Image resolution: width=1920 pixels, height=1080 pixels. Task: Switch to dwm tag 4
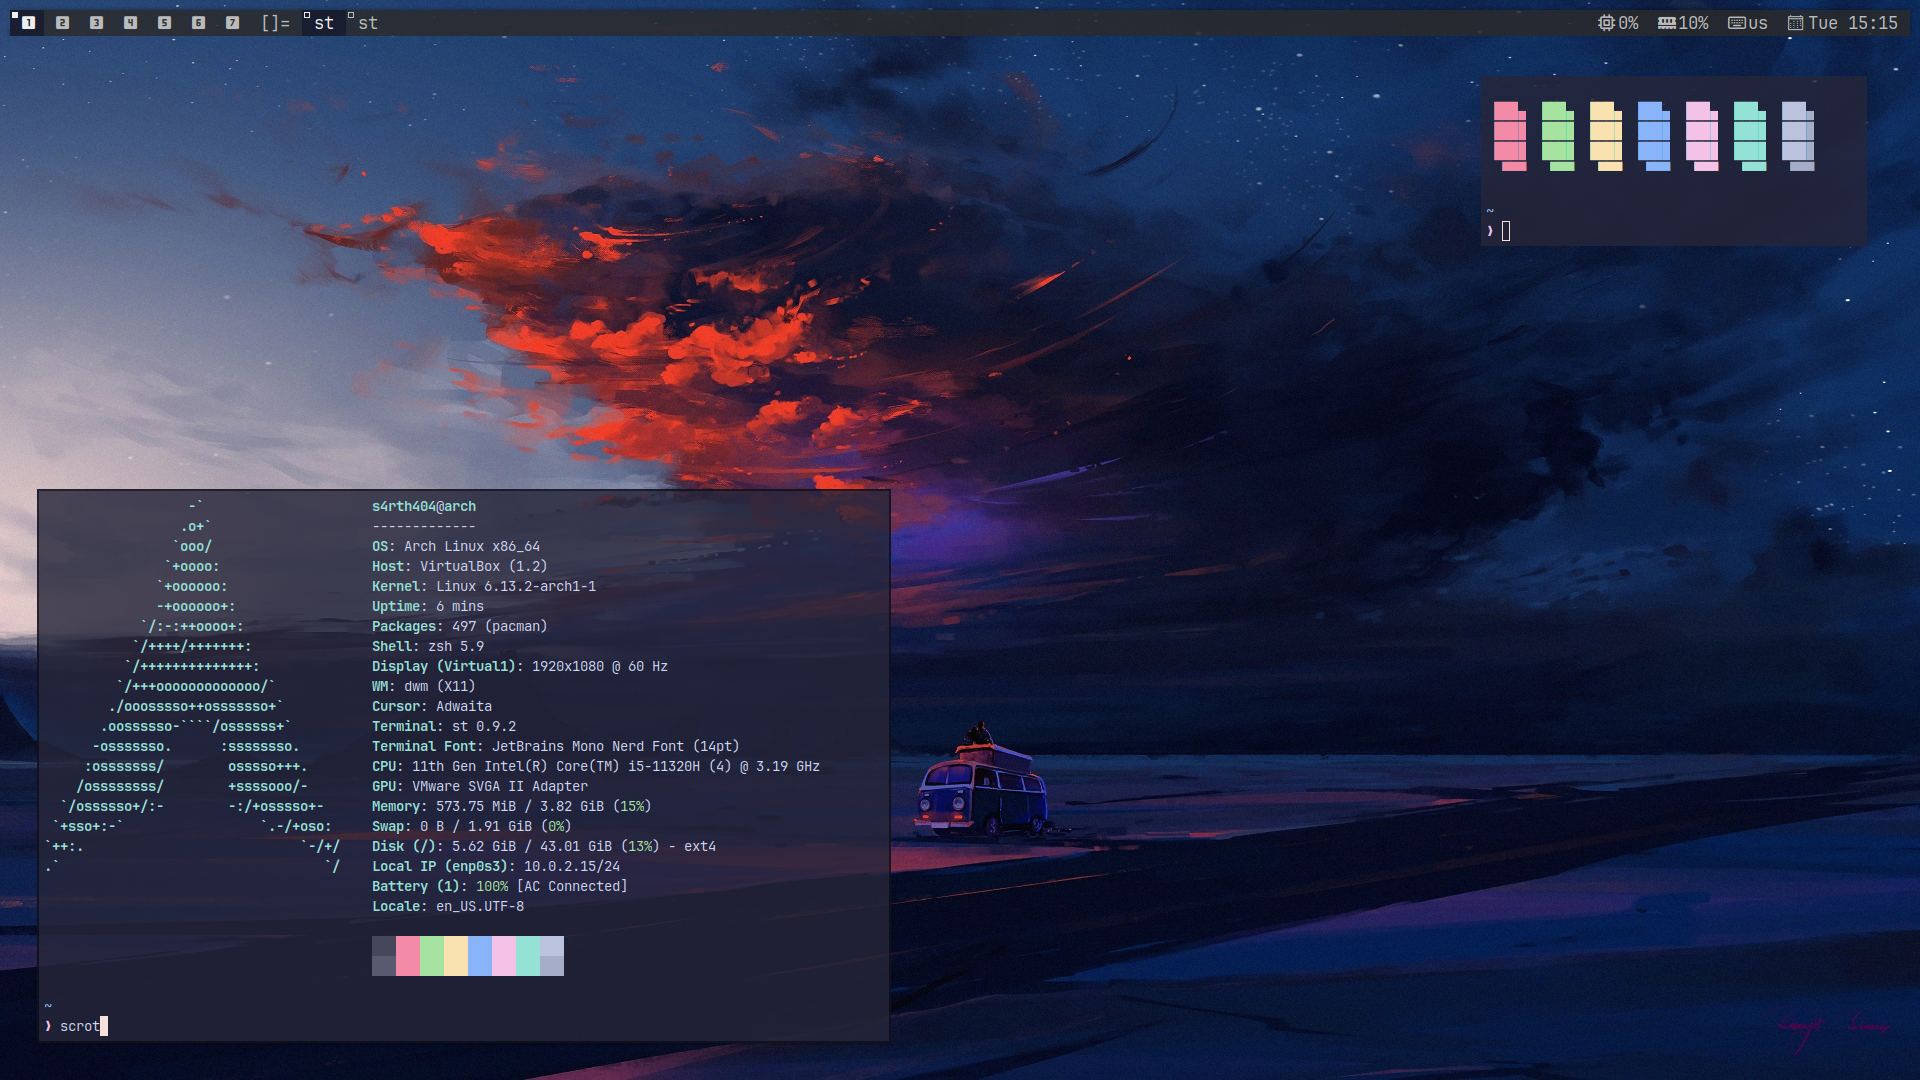tap(130, 23)
